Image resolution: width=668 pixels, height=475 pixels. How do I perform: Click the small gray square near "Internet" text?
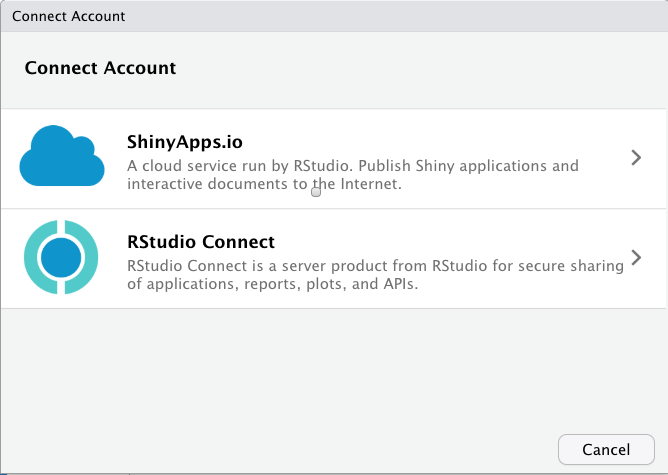click(316, 191)
